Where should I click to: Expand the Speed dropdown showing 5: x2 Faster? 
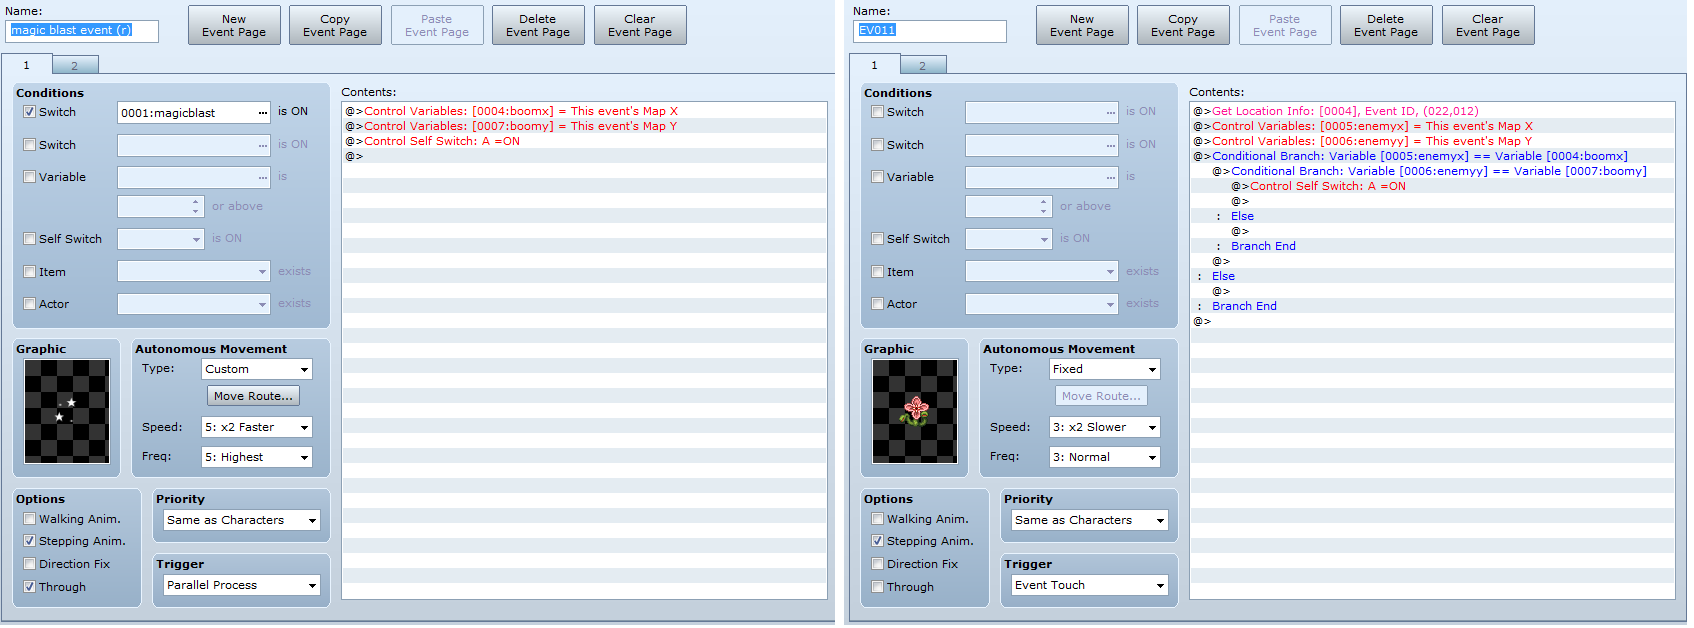click(x=257, y=427)
